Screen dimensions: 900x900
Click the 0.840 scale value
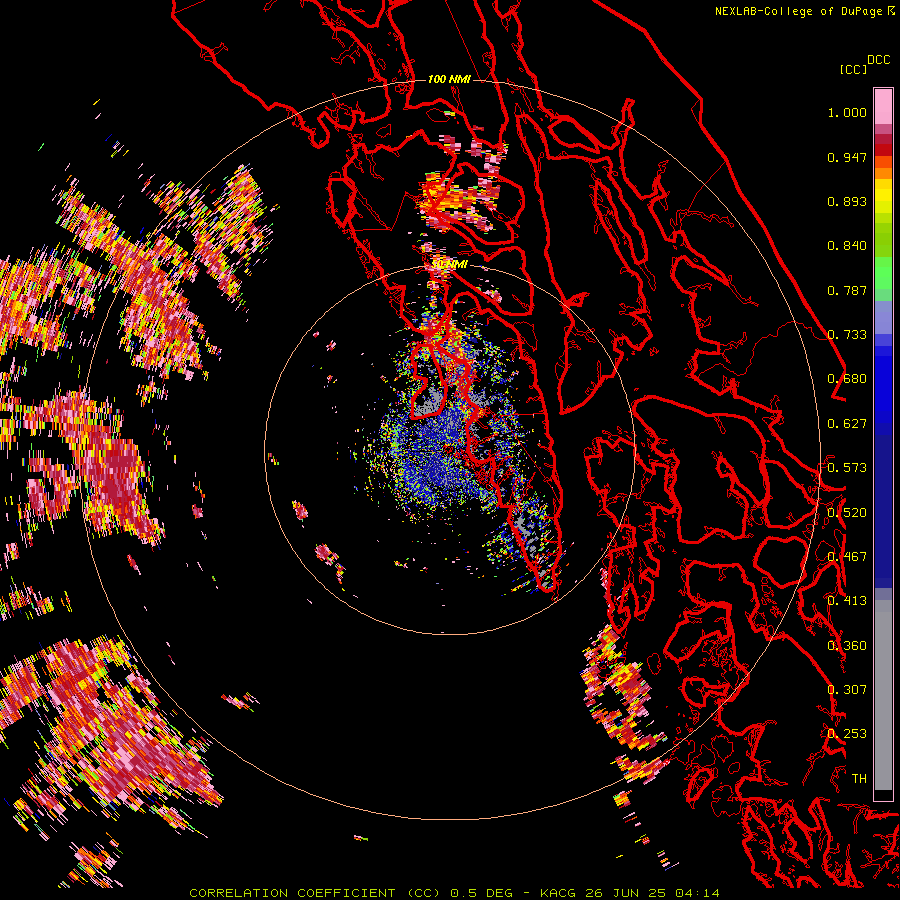pyautogui.click(x=847, y=246)
